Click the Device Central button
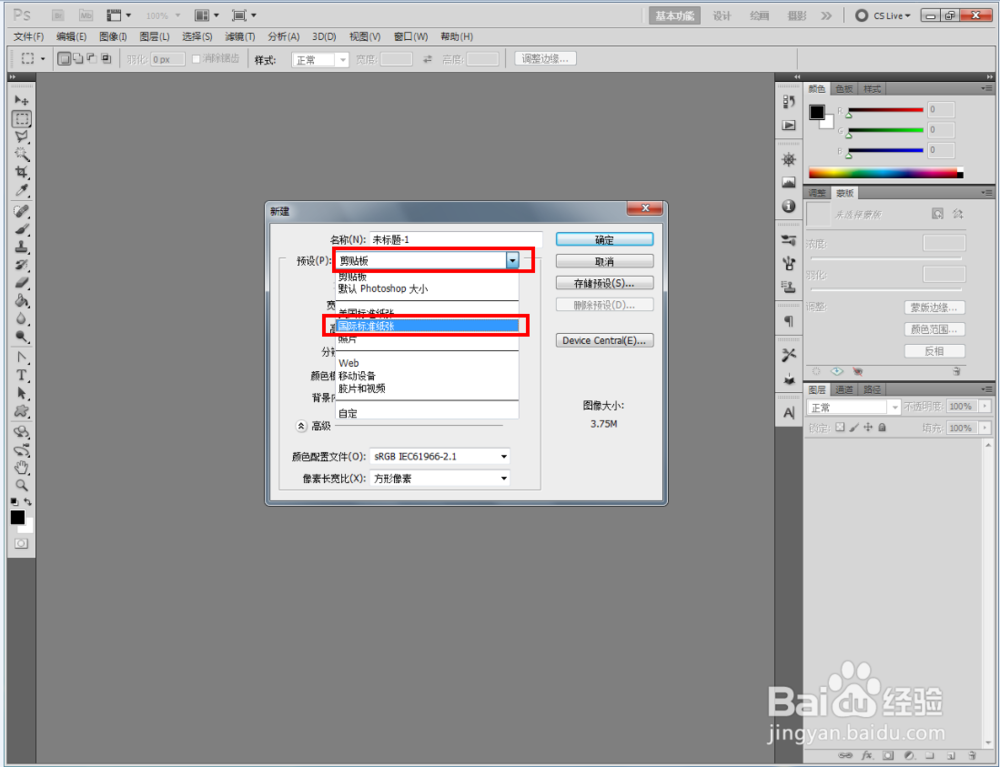The height and width of the screenshot is (767, 1000). click(x=605, y=340)
